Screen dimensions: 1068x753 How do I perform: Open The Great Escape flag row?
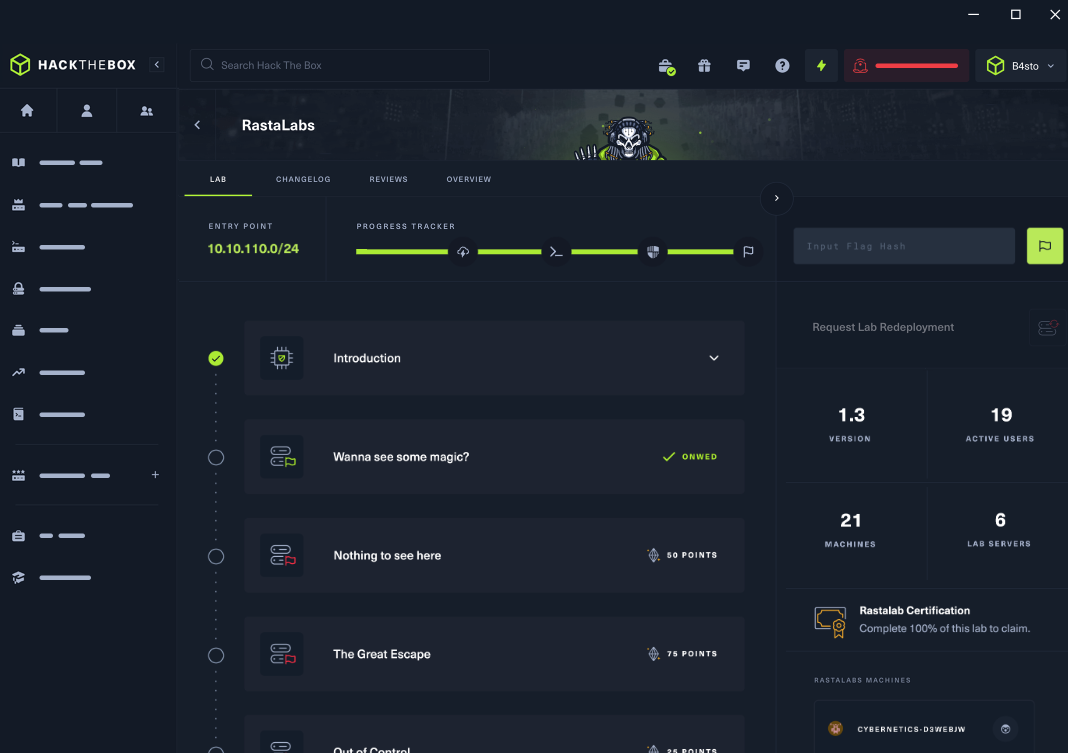click(494, 654)
